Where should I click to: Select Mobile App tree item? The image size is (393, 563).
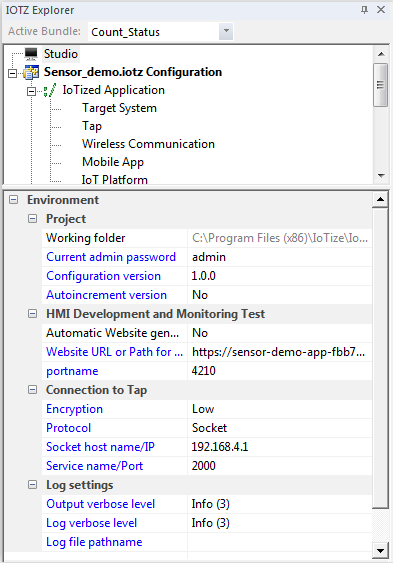click(x=113, y=162)
